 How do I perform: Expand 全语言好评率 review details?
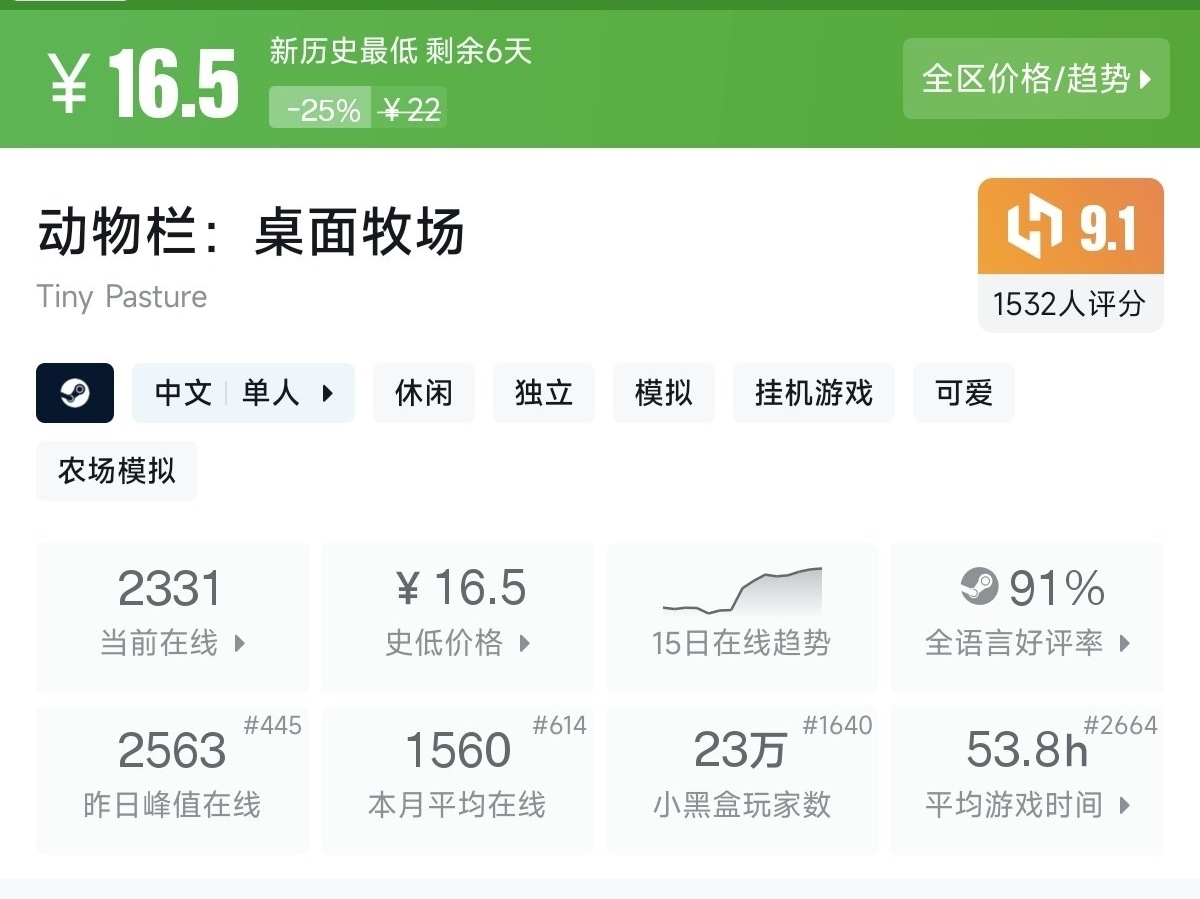click(1027, 617)
